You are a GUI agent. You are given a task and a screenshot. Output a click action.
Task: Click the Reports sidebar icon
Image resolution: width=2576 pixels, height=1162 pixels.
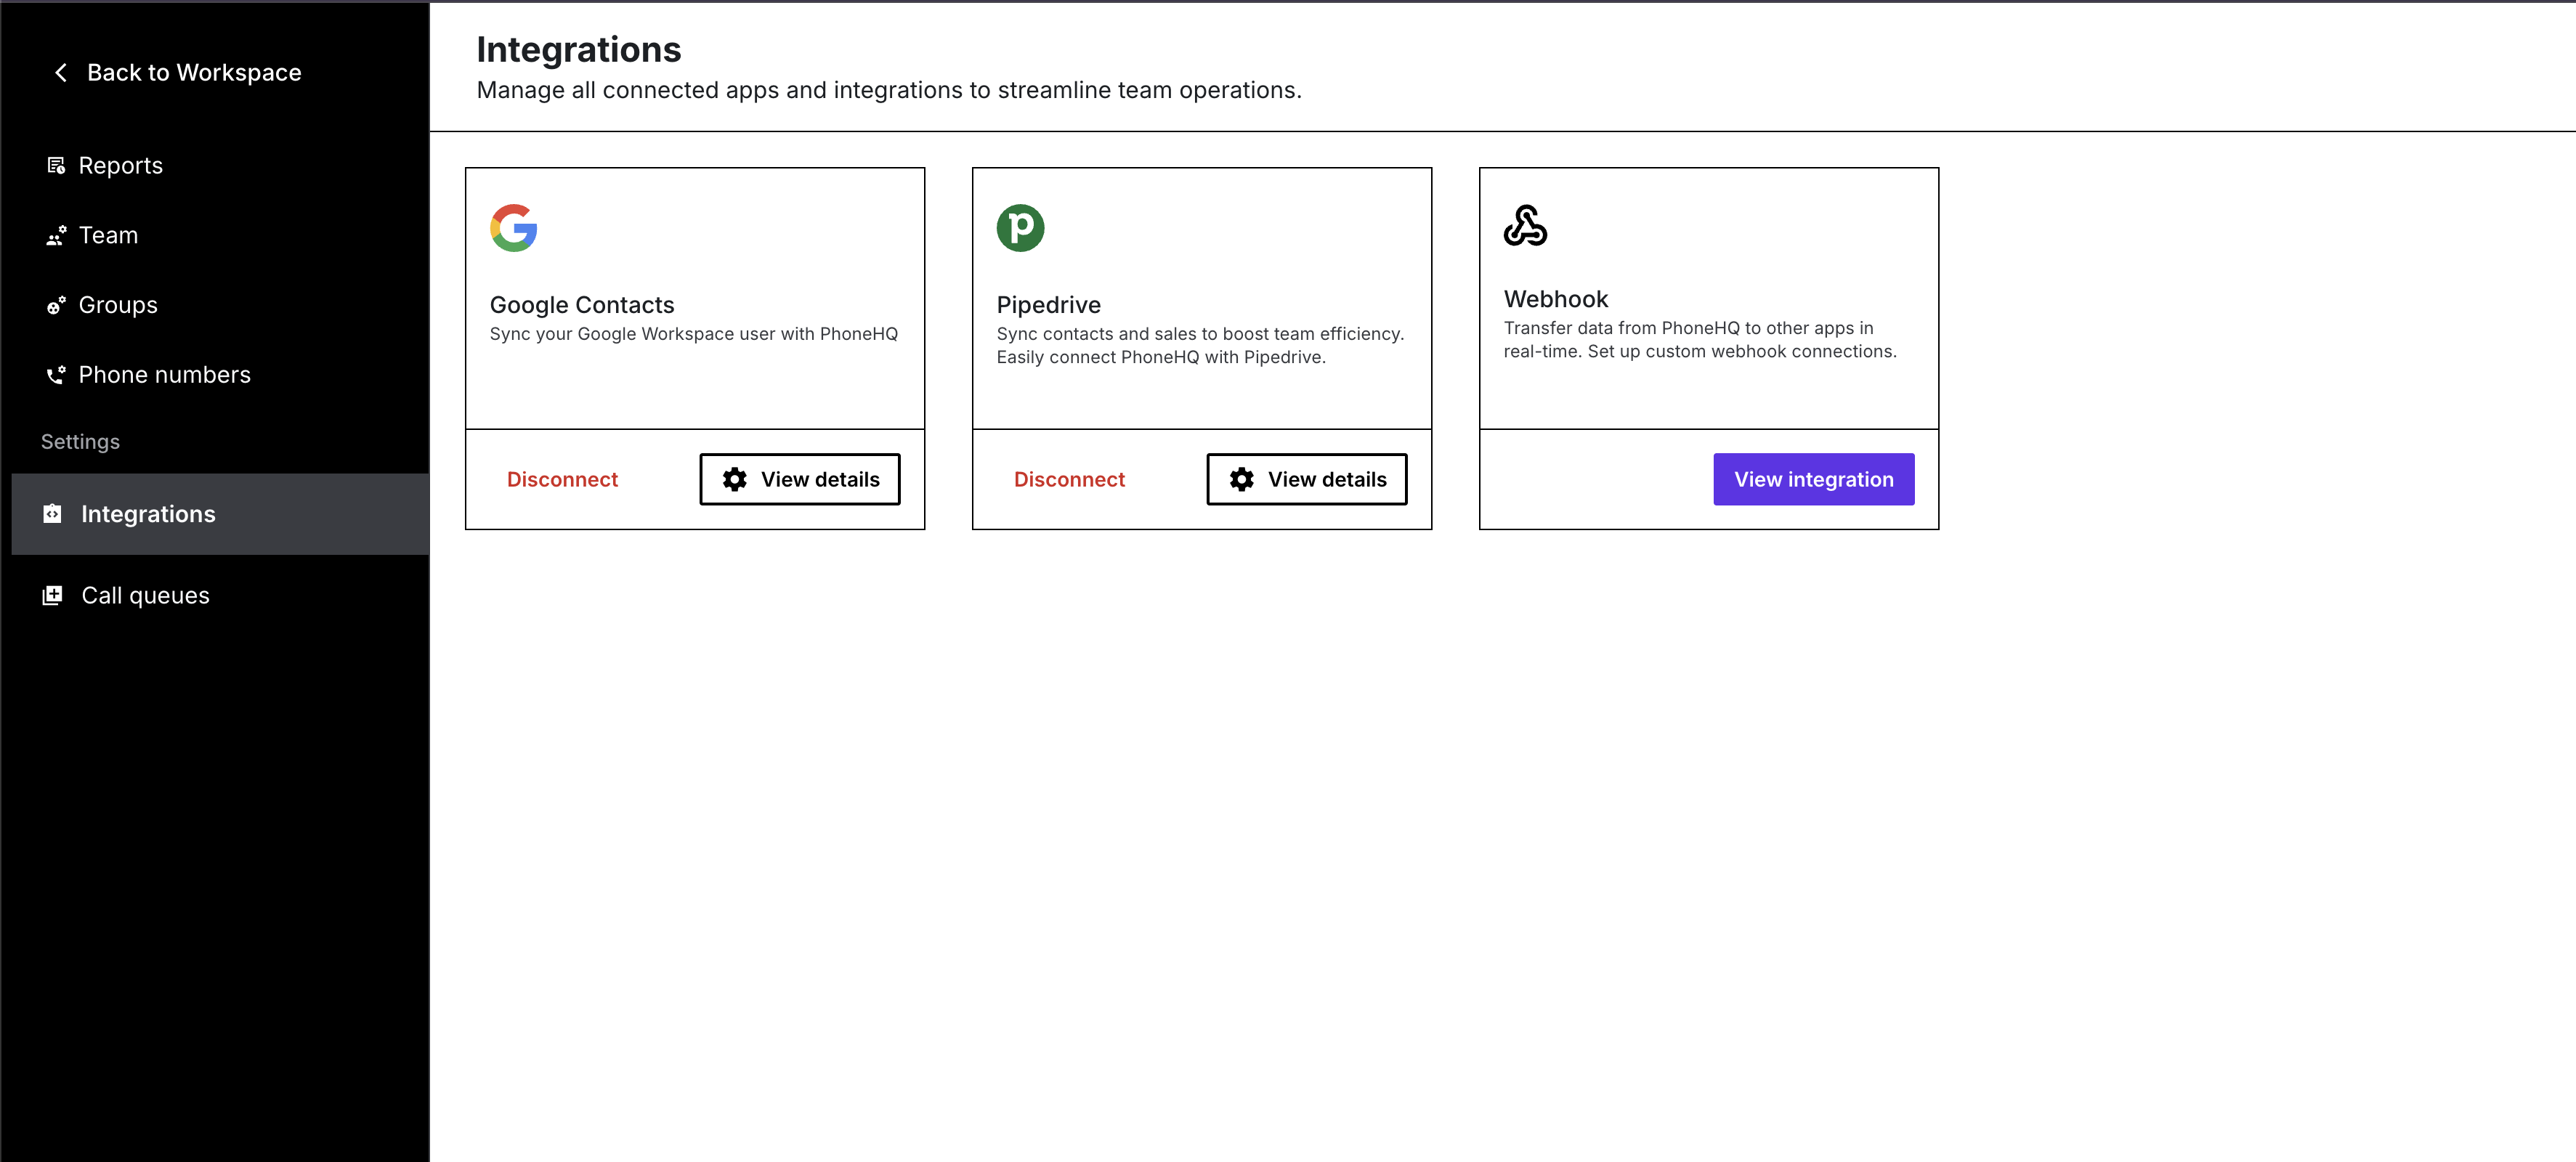click(x=56, y=166)
